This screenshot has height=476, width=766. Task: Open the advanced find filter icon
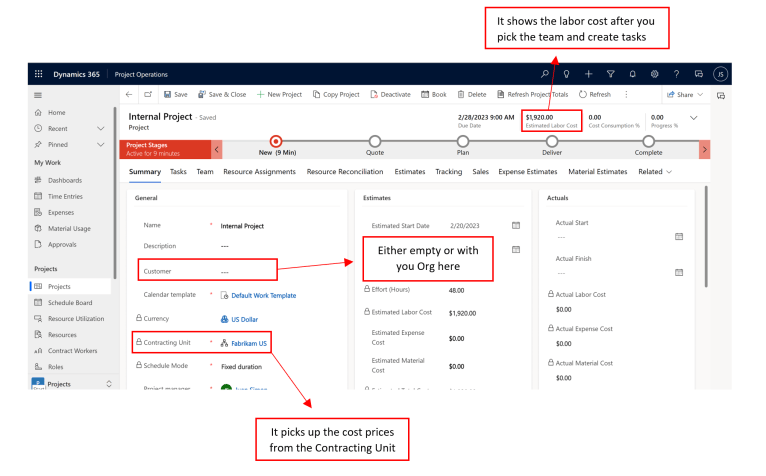pos(611,74)
